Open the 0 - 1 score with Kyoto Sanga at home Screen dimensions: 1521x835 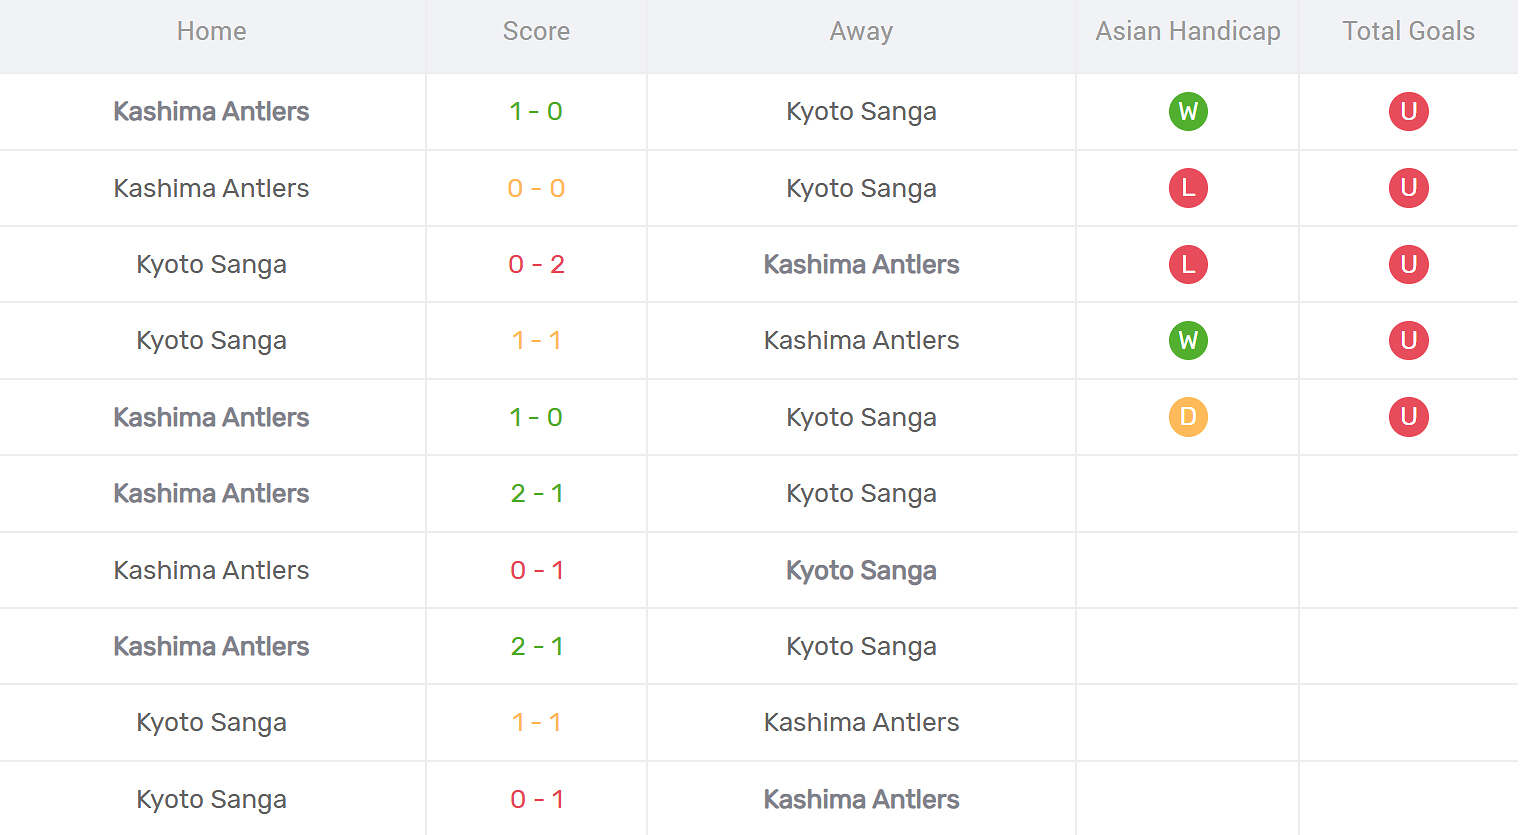pos(536,799)
